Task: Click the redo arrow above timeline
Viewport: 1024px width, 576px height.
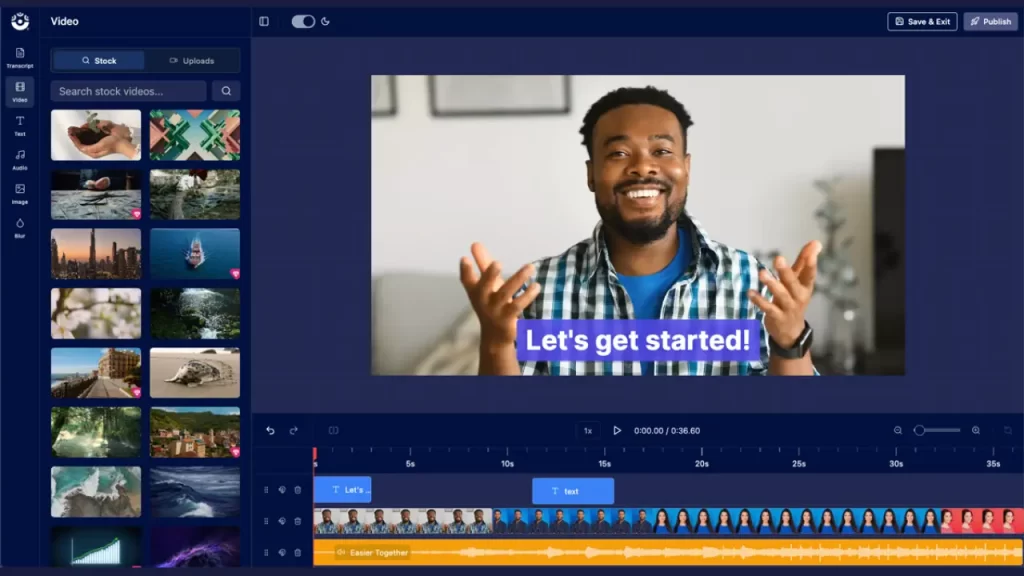Action: click(294, 431)
